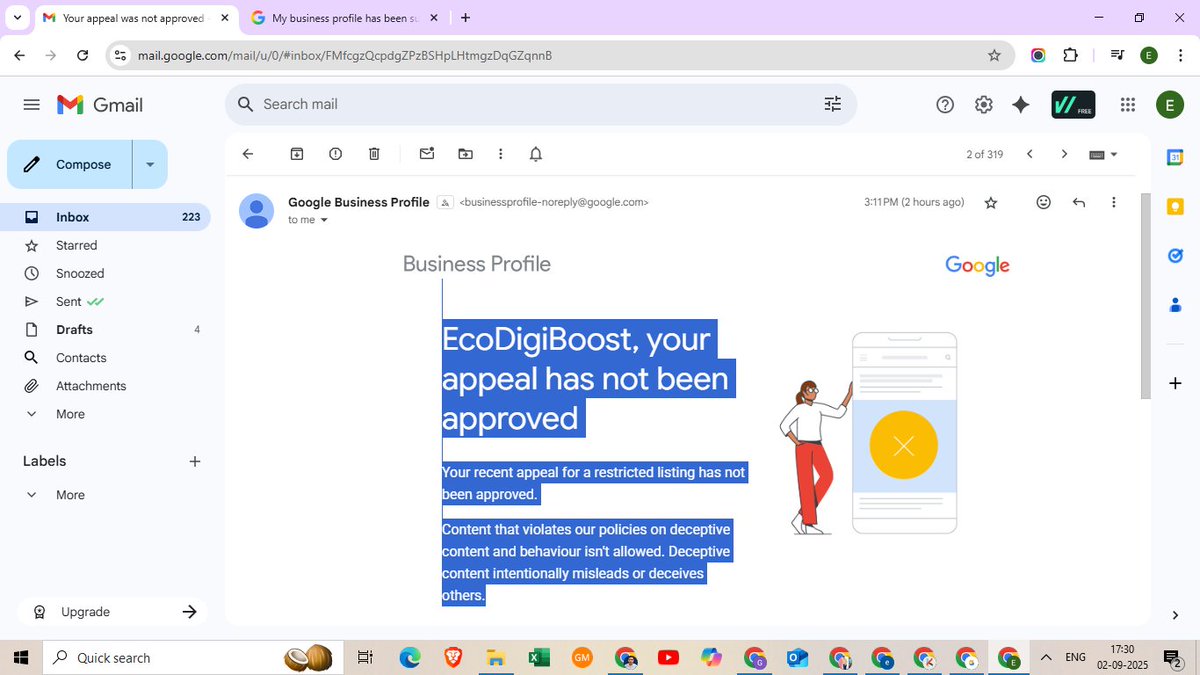Screen dimensions: 1200x675
Task: Open Gmail settings gear
Action: click(983, 105)
